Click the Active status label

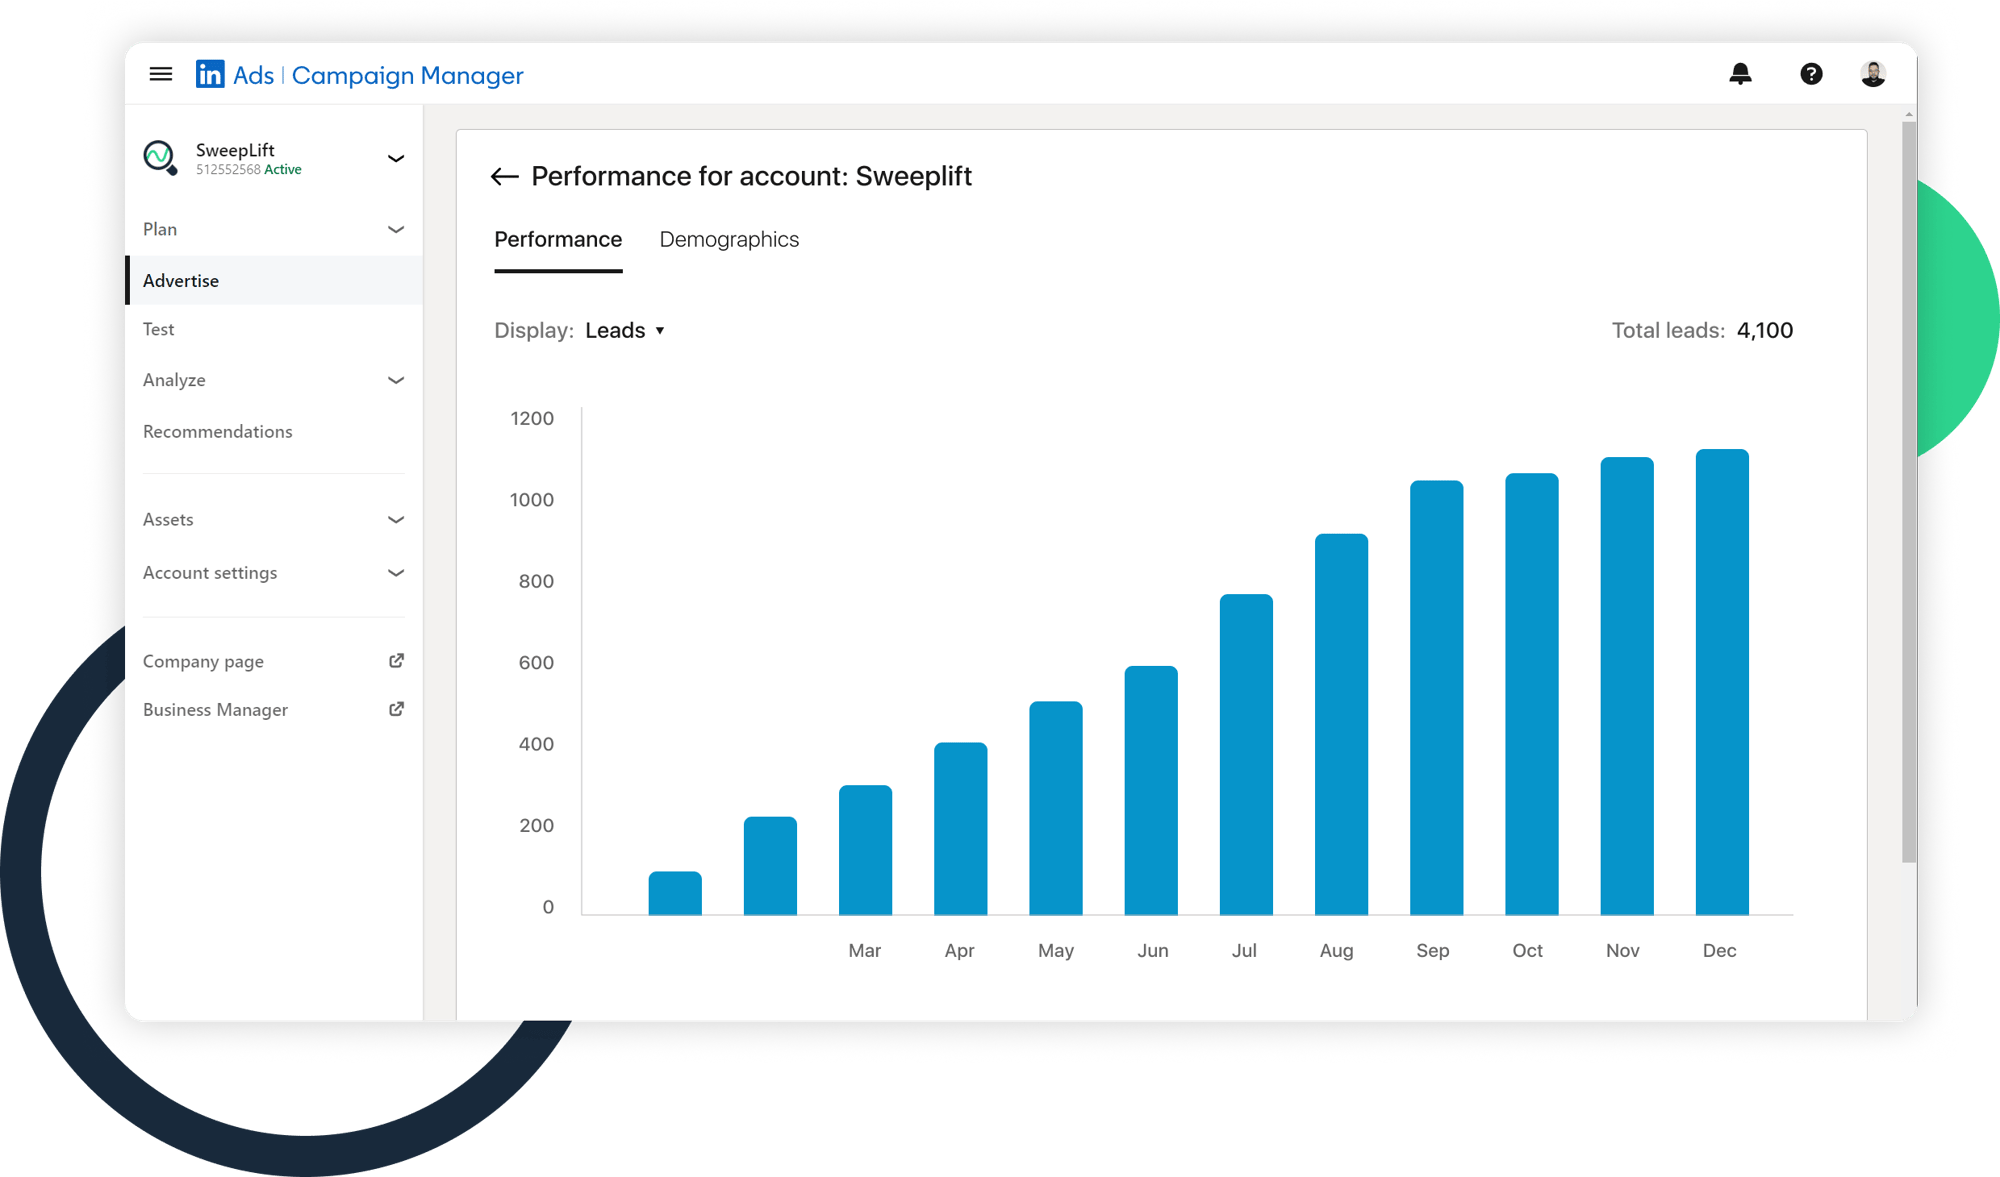point(283,170)
